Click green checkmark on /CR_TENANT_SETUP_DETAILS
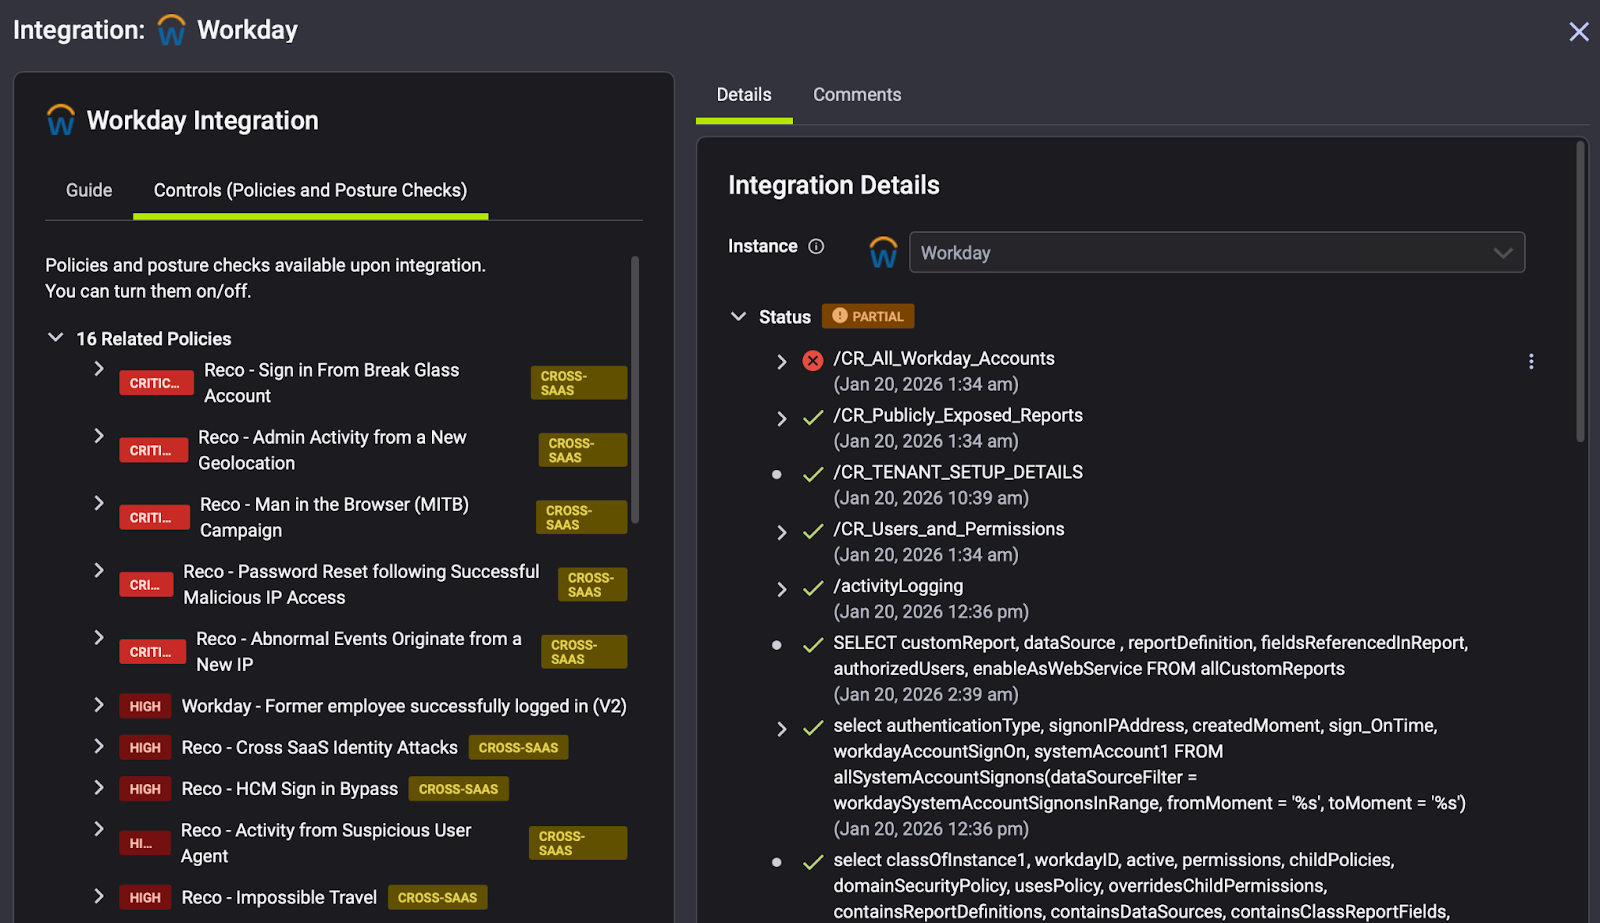Image resolution: width=1600 pixels, height=923 pixels. pos(813,474)
